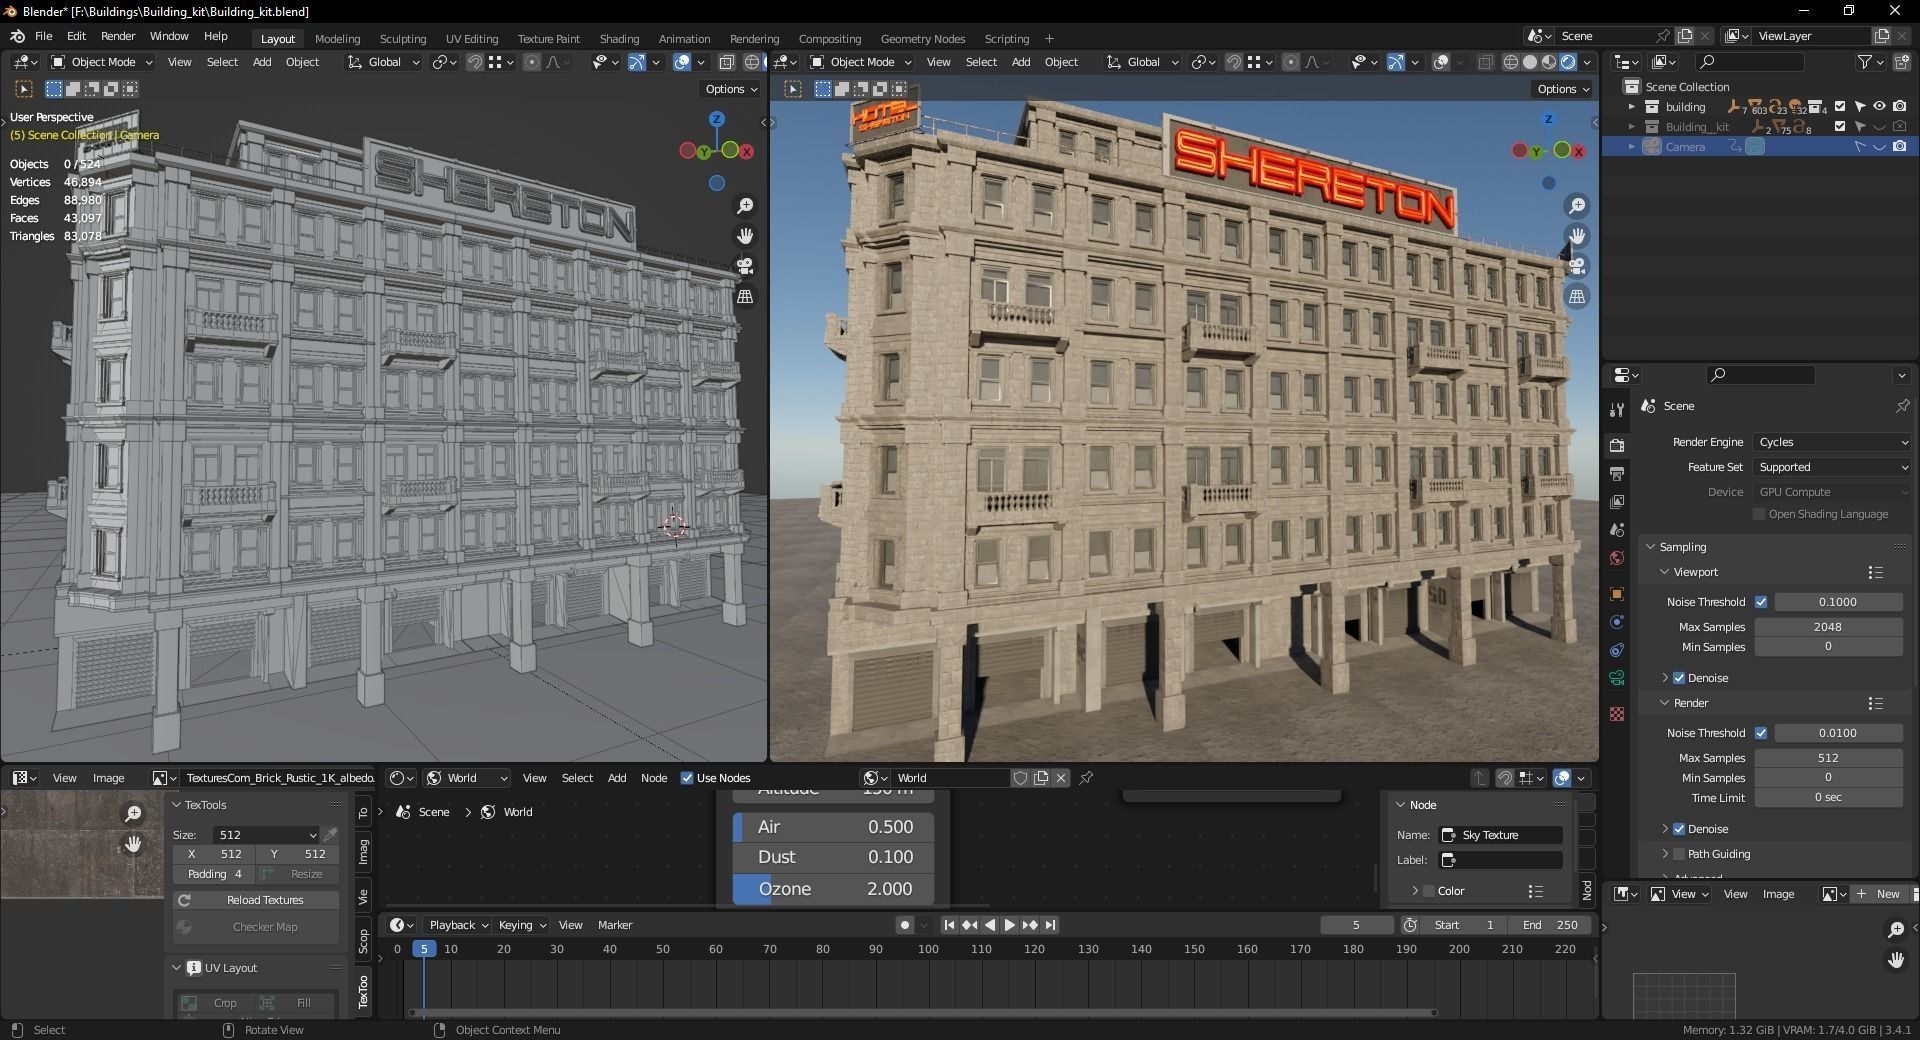Open the Rendering menu in the top bar

point(754,38)
